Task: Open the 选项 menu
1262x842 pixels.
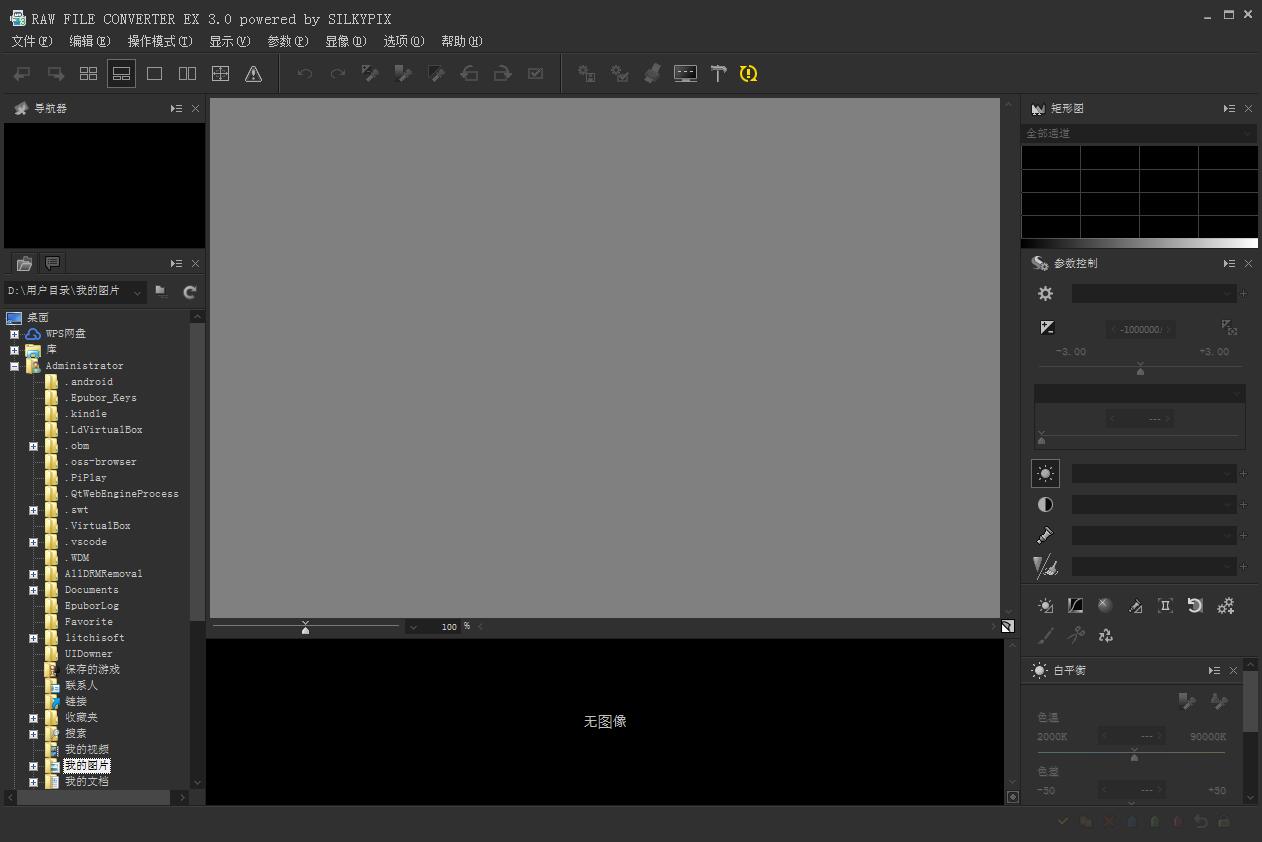Action: coord(403,41)
